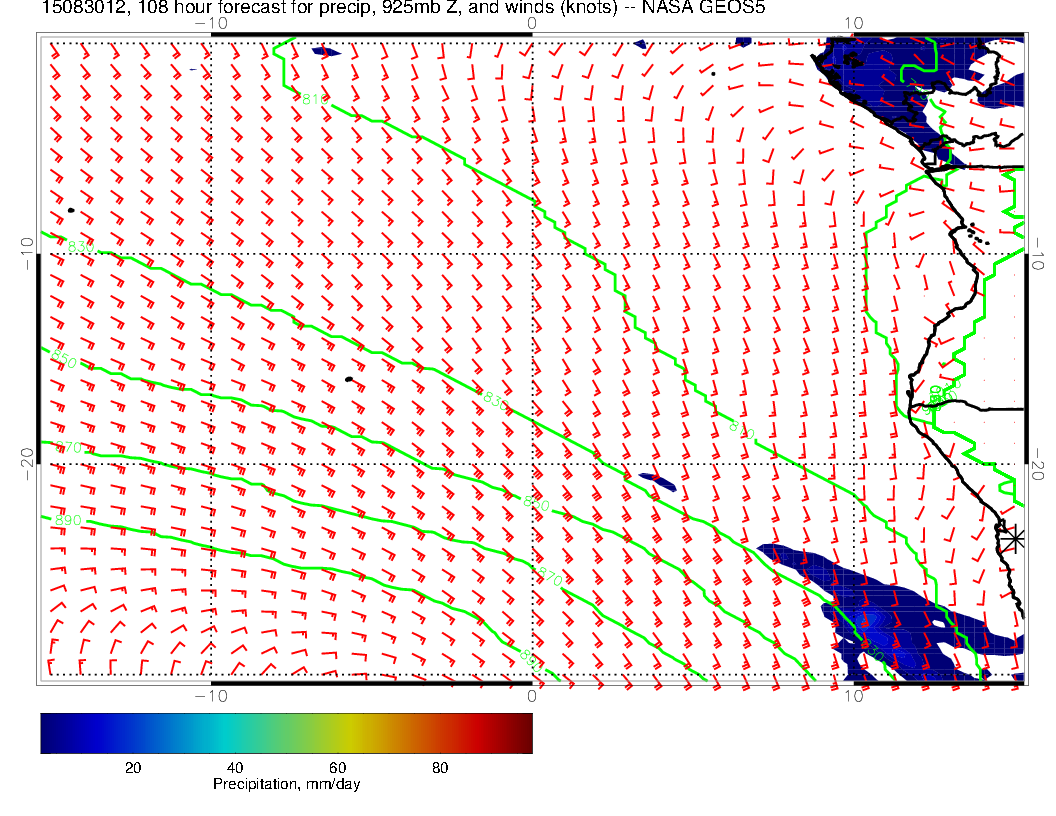Viewport: 1056px width, 816px height.
Task: Click the 40 tick label on the colorbar
Action: [235, 768]
